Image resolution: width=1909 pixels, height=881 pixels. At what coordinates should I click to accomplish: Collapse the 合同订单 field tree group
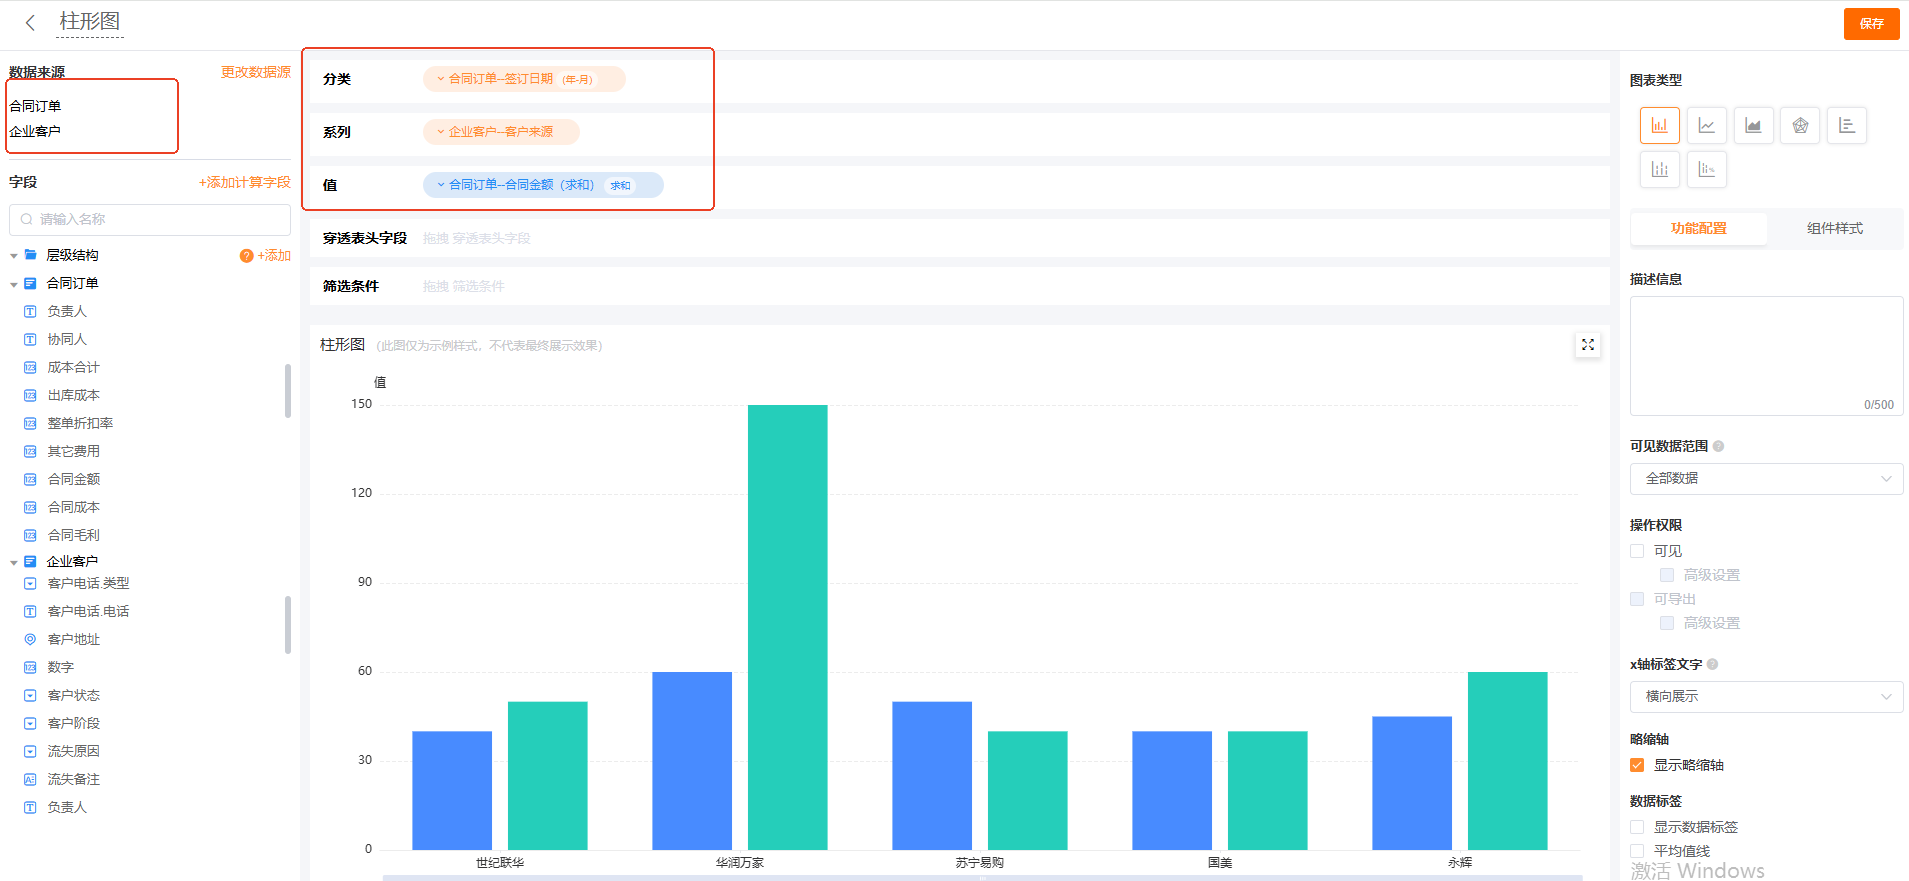pos(14,284)
